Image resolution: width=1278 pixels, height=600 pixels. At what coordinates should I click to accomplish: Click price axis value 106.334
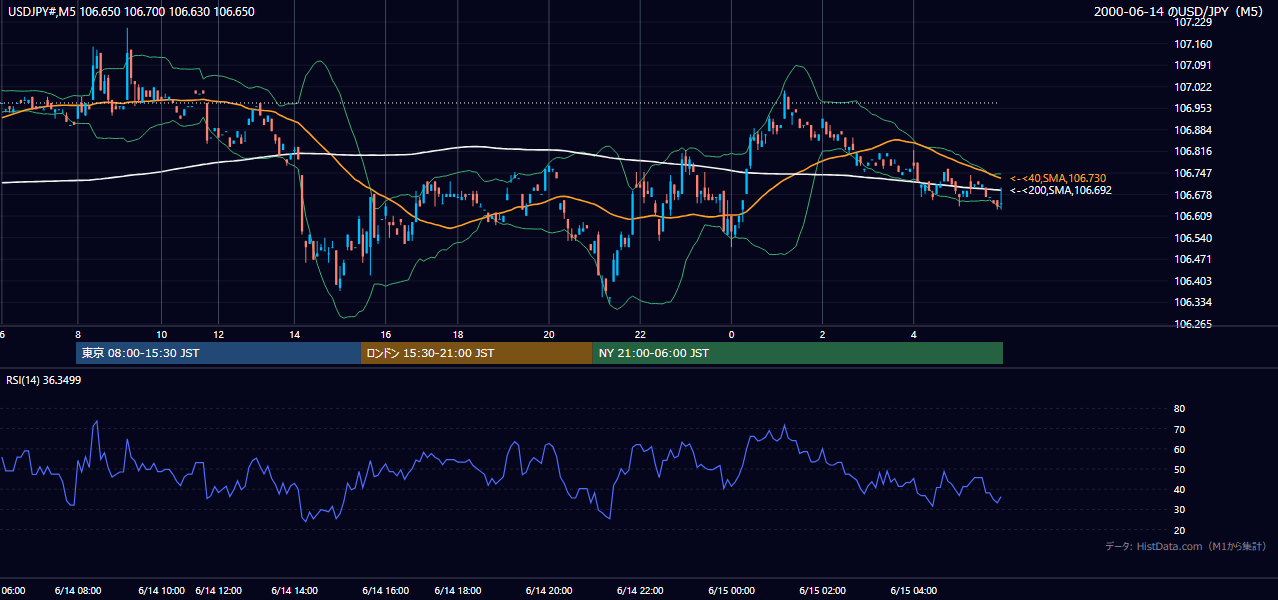[x=1193, y=302]
